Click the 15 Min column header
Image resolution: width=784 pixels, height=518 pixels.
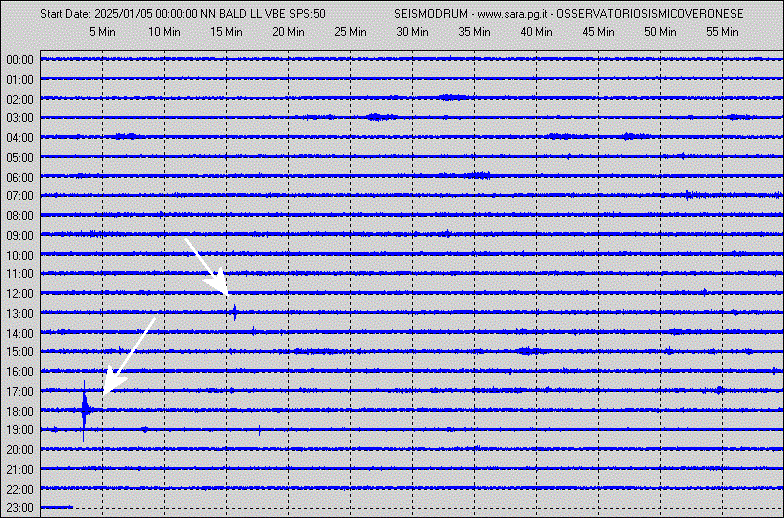click(x=226, y=32)
